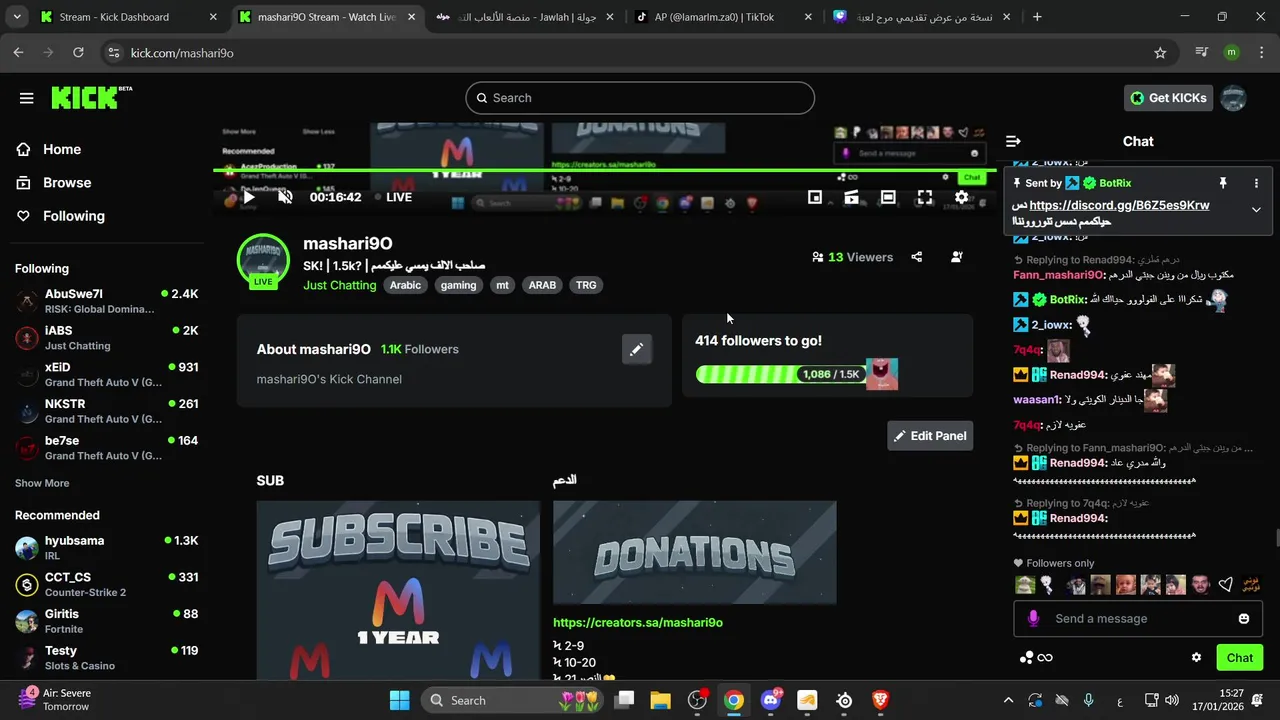Focus the Kick search box

tap(640, 98)
